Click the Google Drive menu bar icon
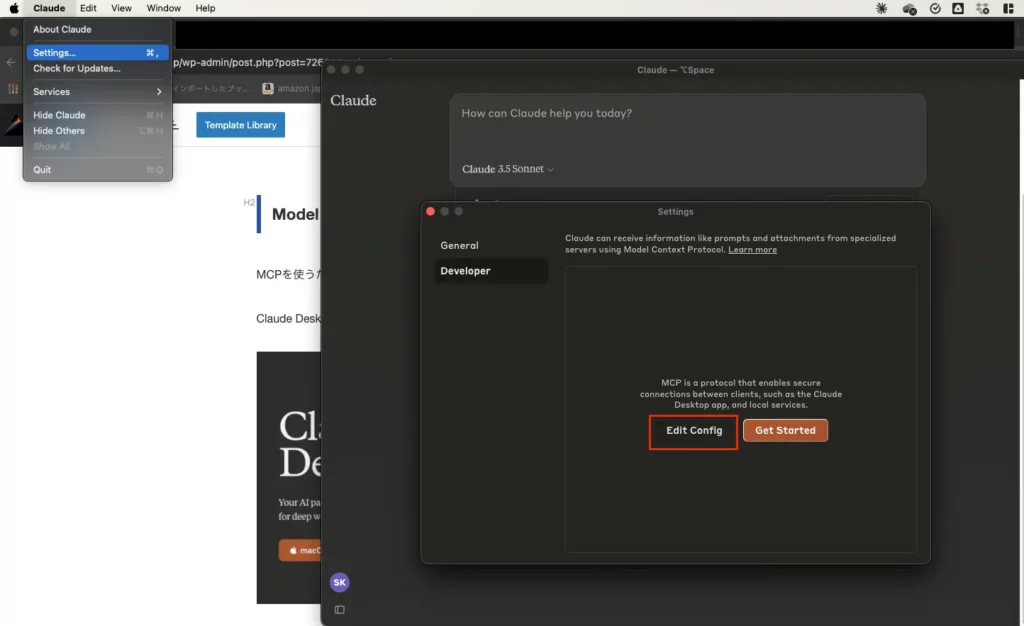 pos(958,8)
